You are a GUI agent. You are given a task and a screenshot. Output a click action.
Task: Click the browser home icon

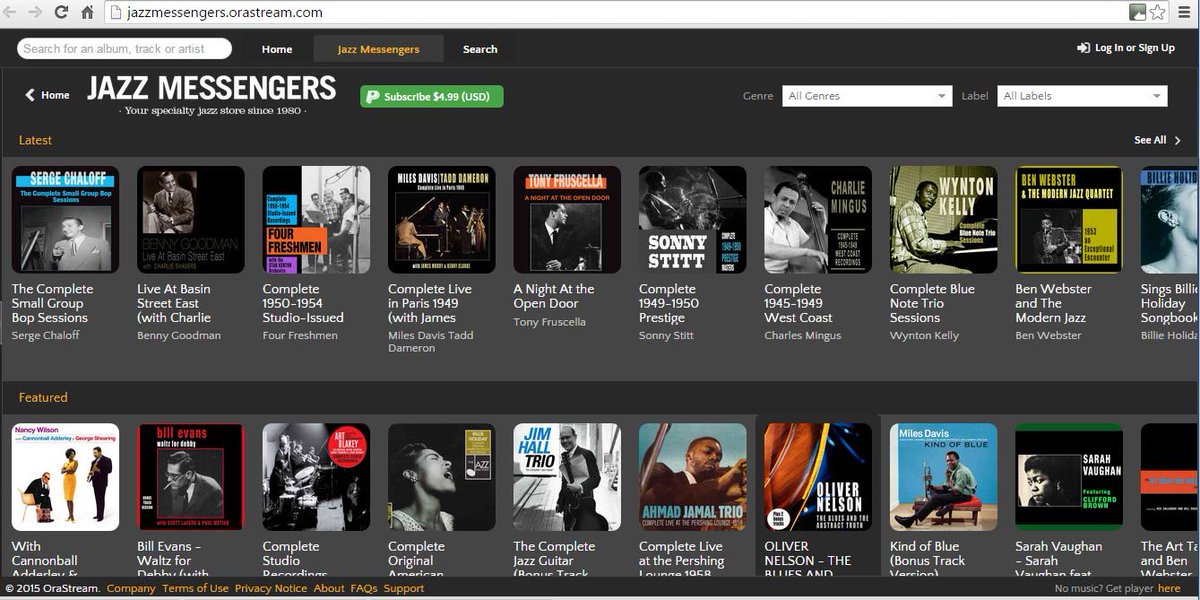87,13
